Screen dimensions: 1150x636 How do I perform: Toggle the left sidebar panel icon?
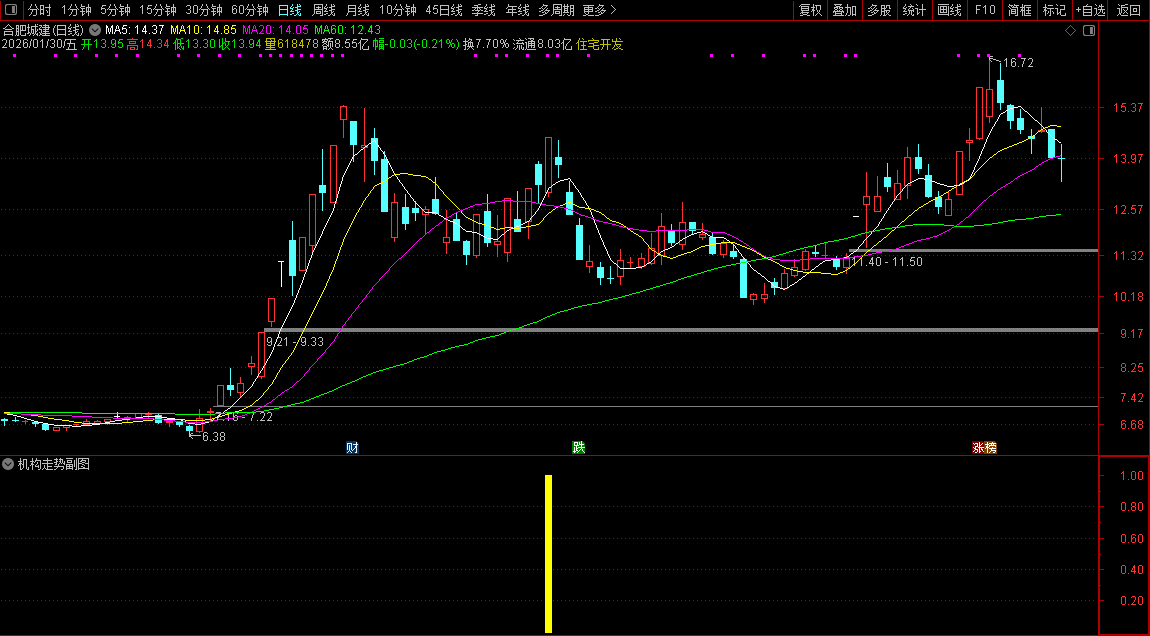[x=10, y=10]
